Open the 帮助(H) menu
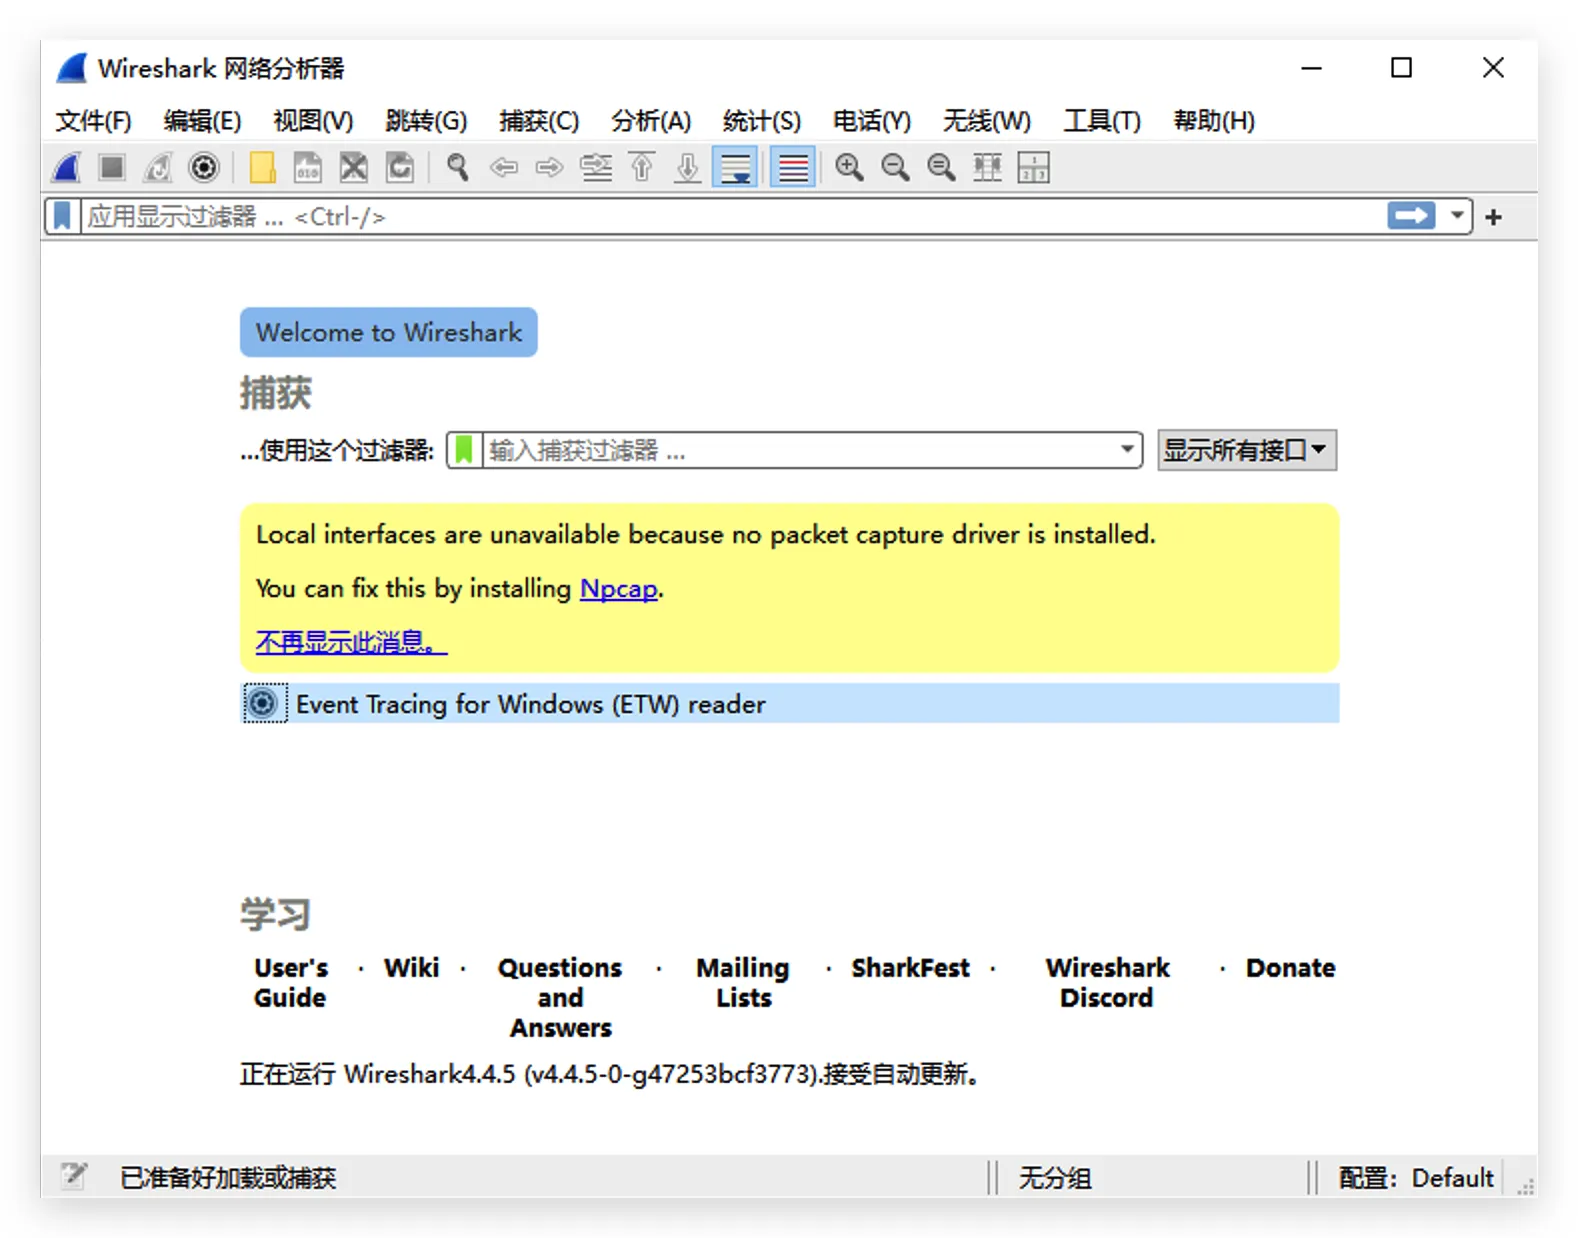Image resolution: width=1578 pixels, height=1238 pixels. coord(1214,121)
